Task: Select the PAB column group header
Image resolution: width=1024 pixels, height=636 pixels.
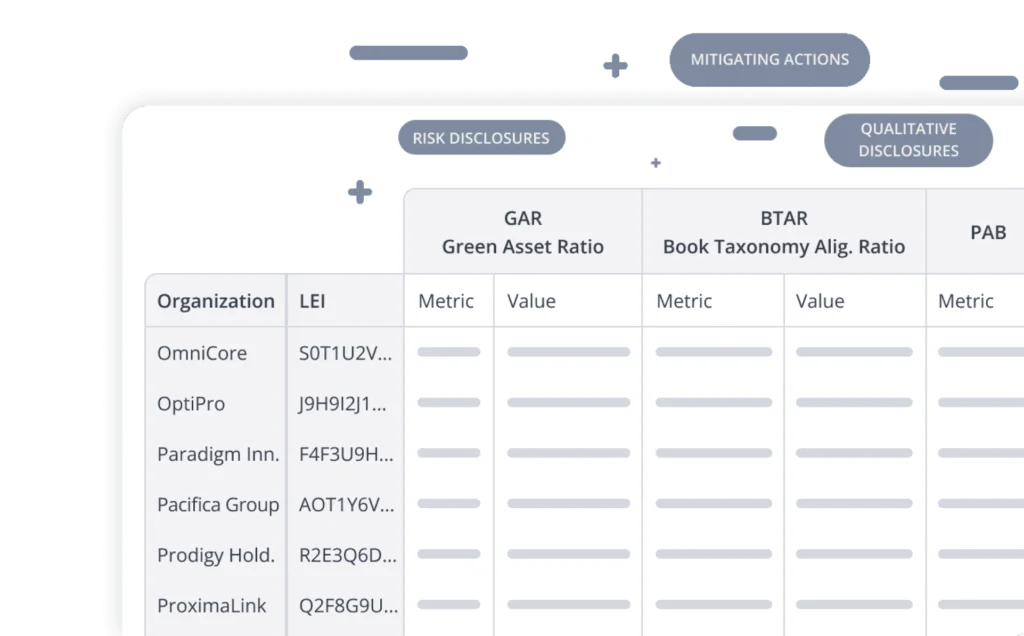Action: click(x=987, y=232)
